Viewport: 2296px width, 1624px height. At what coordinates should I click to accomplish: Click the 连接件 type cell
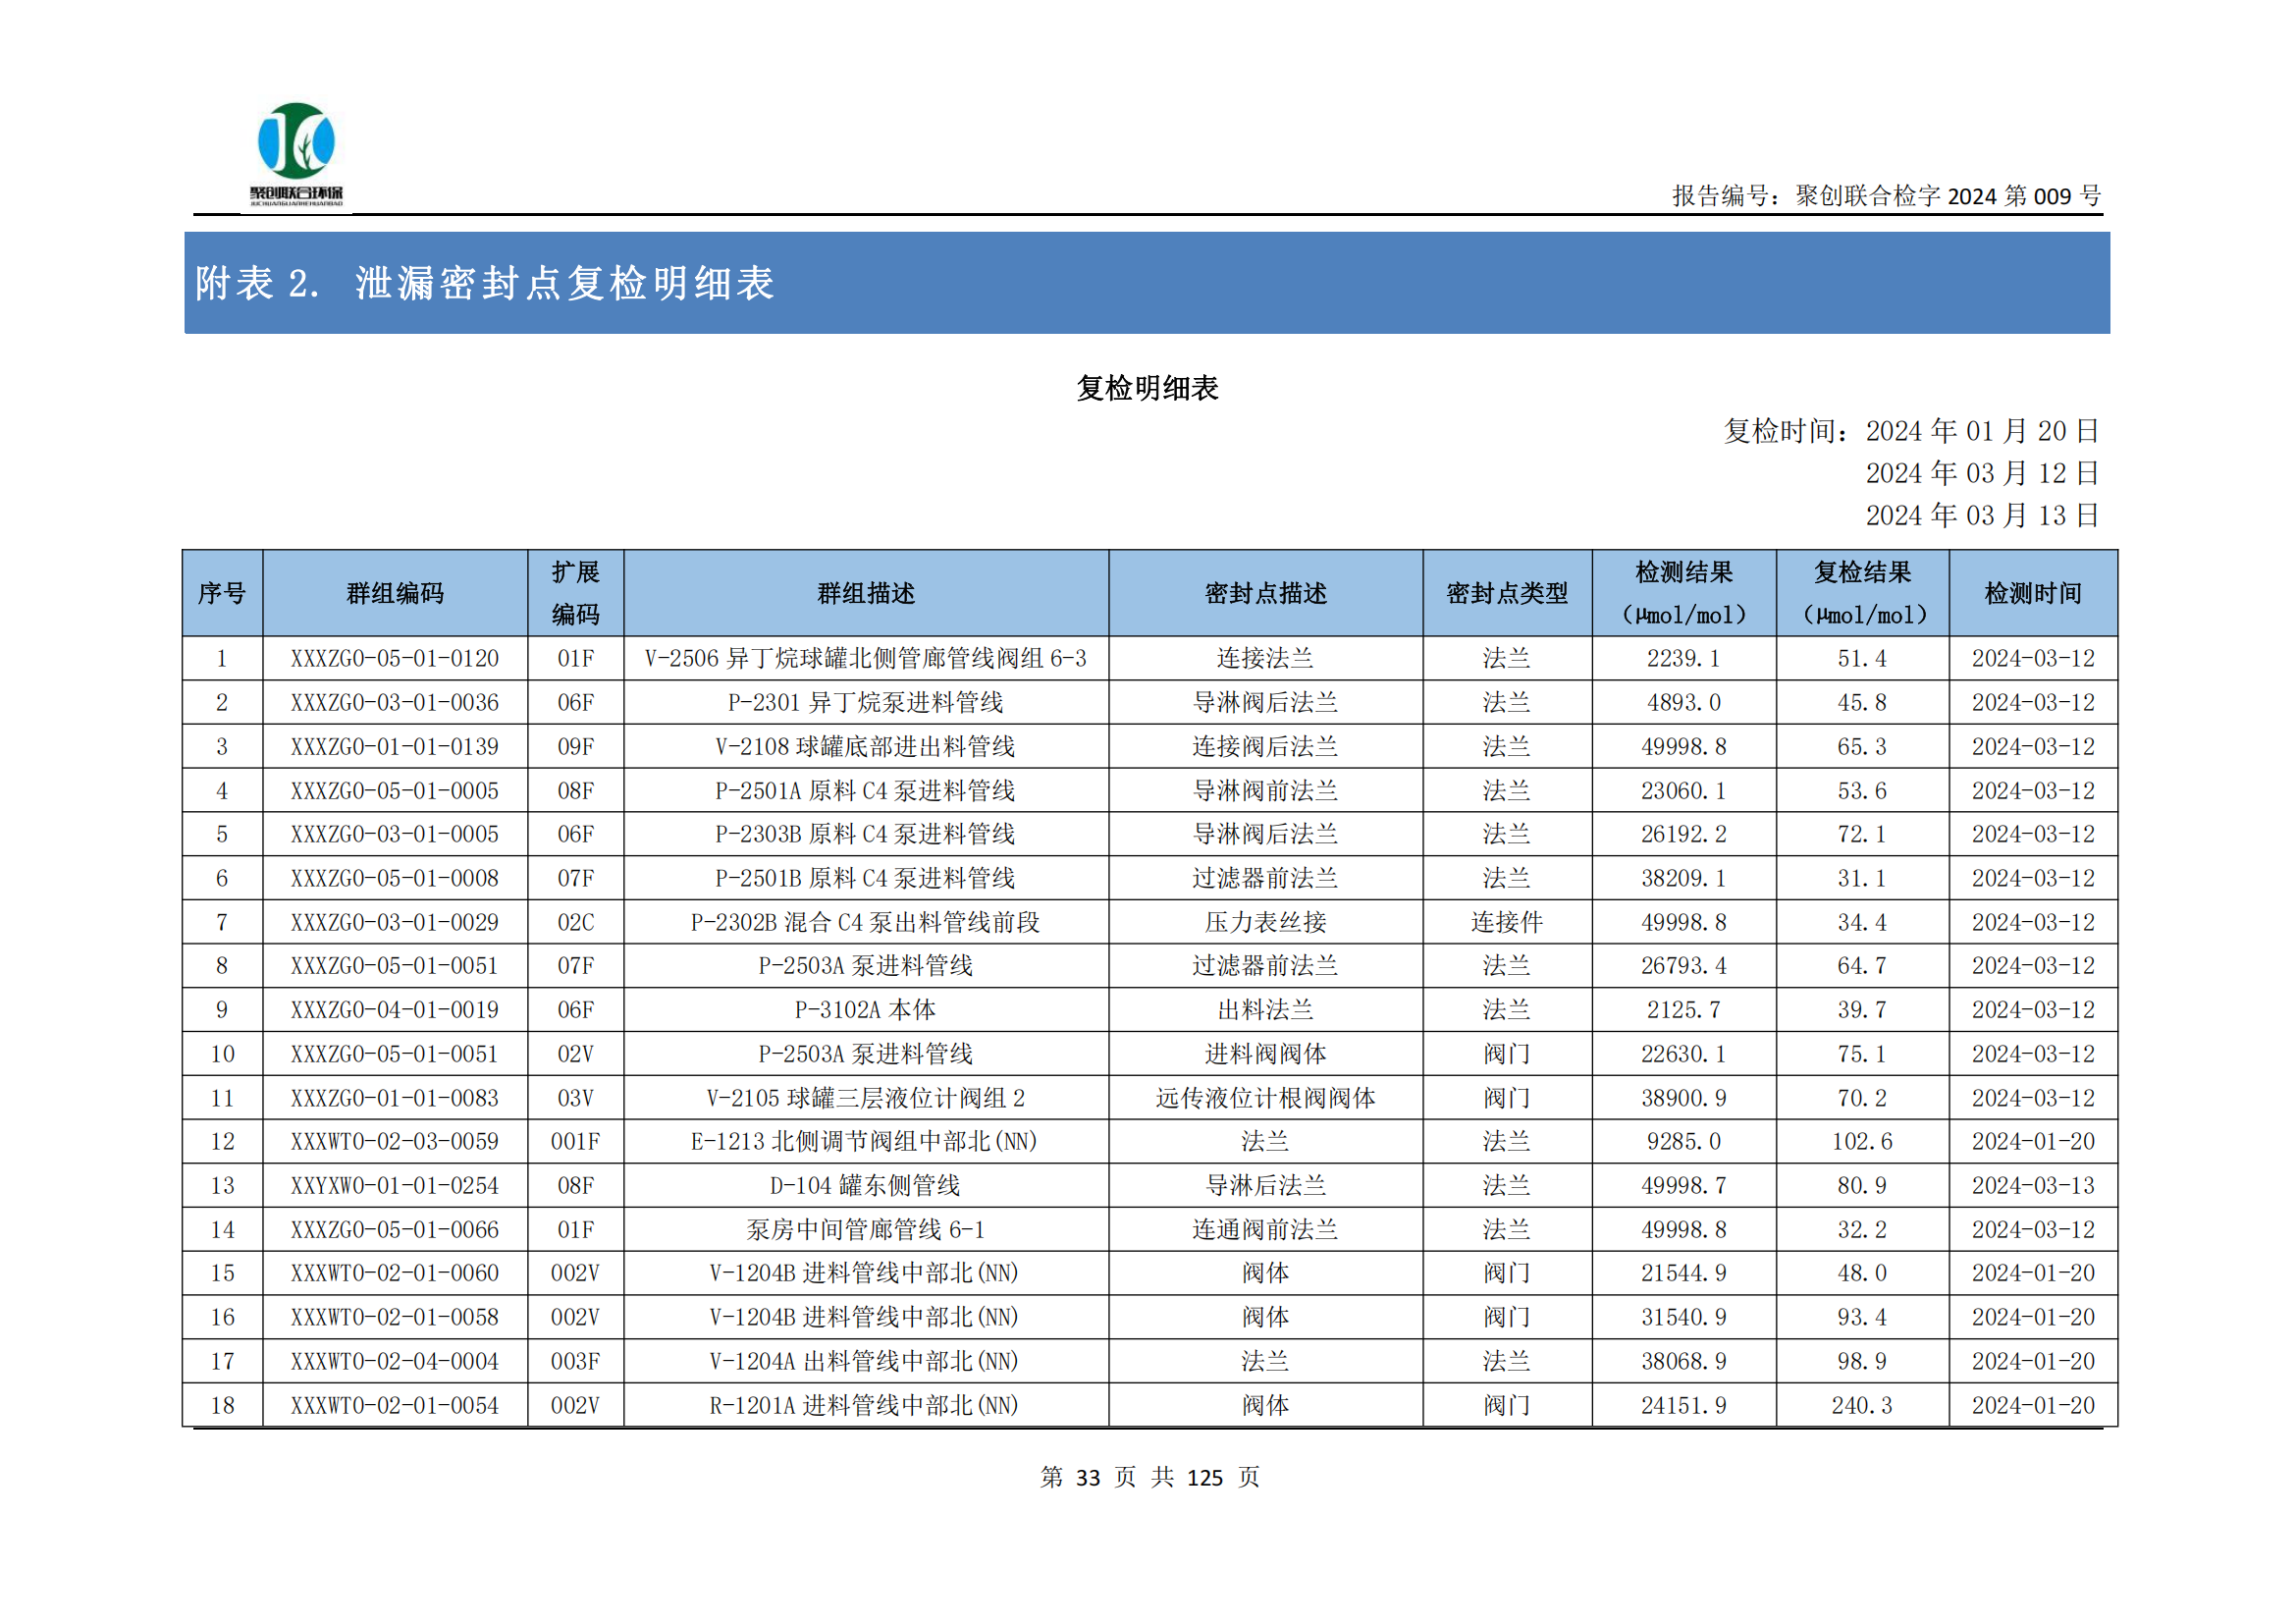click(1506, 922)
